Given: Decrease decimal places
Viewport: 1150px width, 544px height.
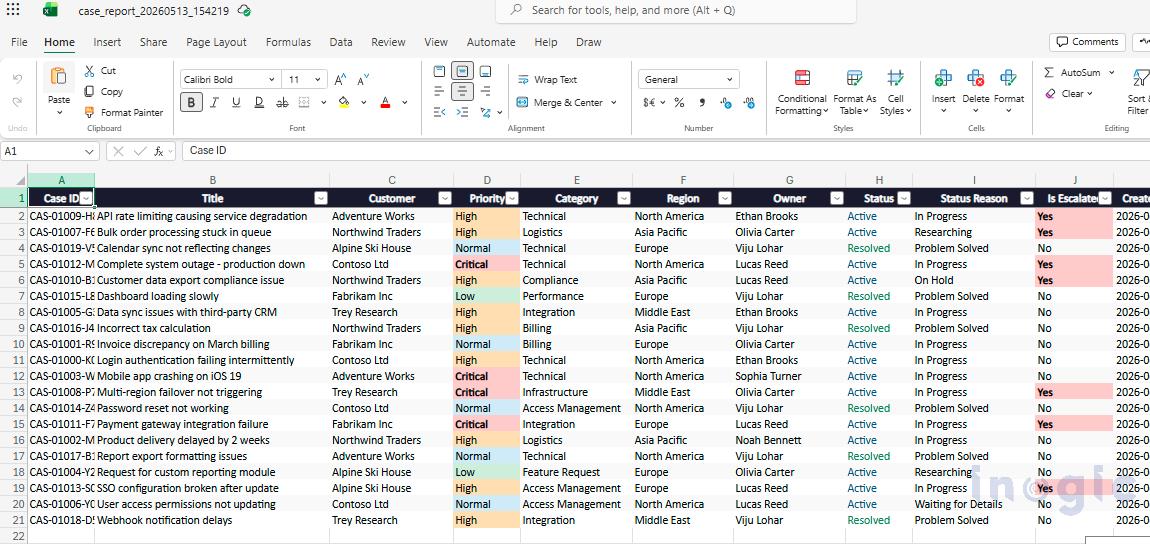Looking at the screenshot, I should (749, 103).
